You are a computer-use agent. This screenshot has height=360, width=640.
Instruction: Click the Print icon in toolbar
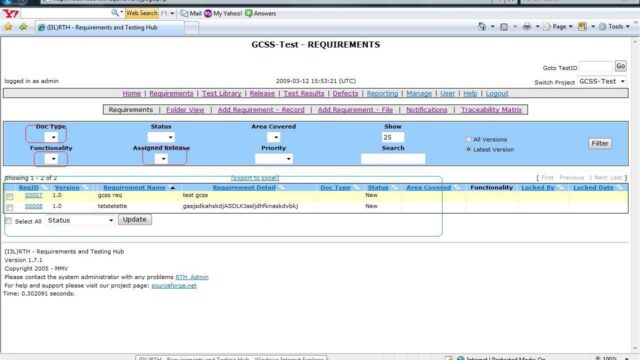527,27
